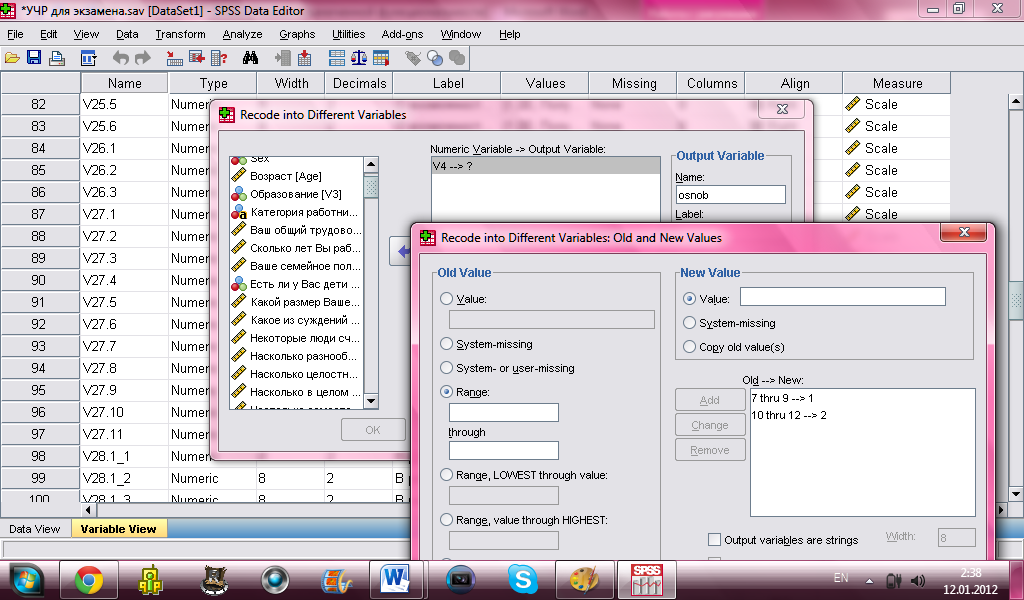Select 'V4 --> ?' in output list
The height and width of the screenshot is (600, 1024).
coord(546,166)
